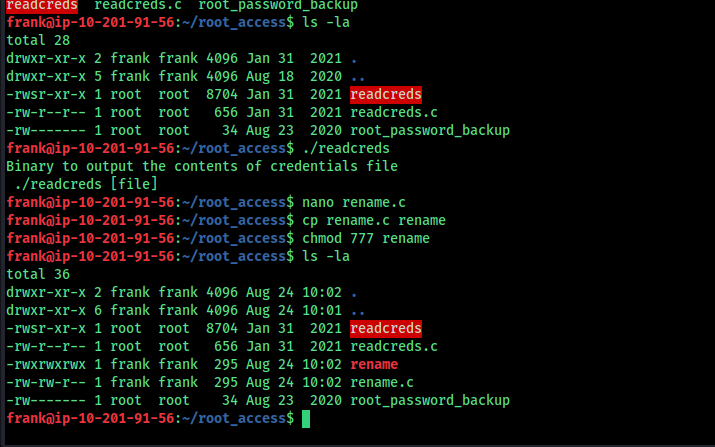Click readcreds.c with size 656 in first listing
The height and width of the screenshot is (447, 715).
coord(394,112)
